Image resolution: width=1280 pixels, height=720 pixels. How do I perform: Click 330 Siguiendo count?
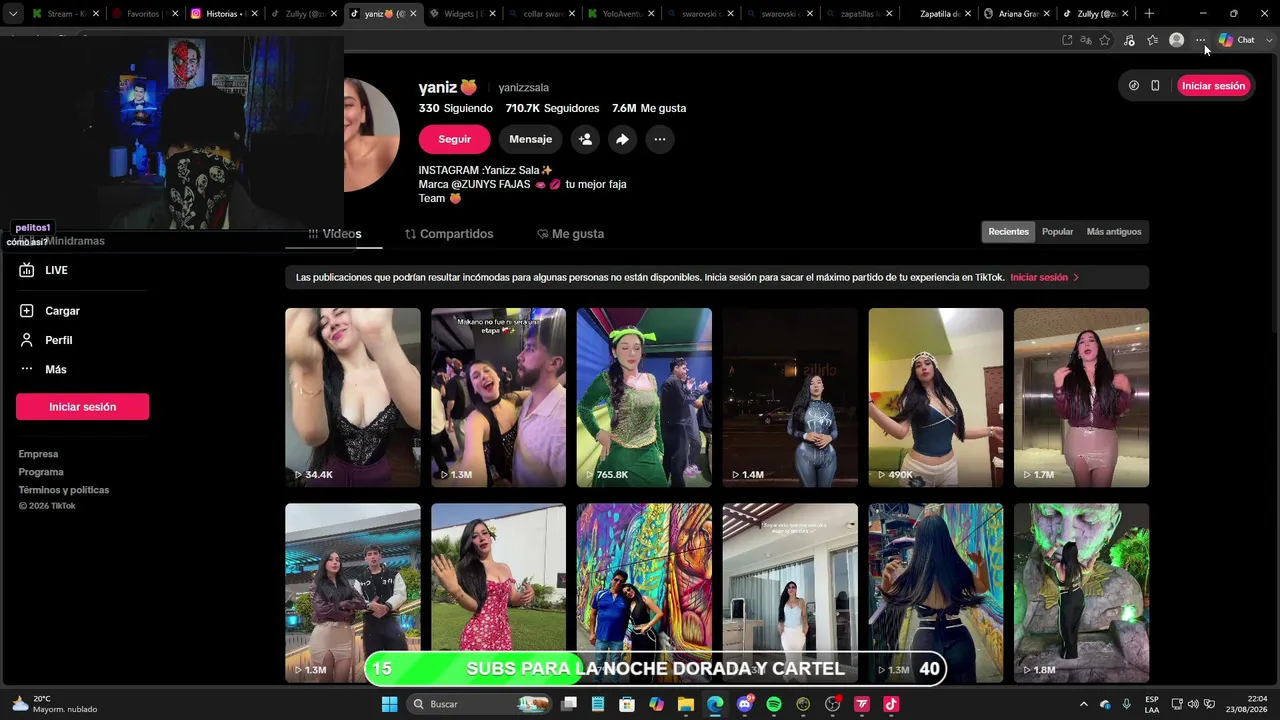click(456, 108)
